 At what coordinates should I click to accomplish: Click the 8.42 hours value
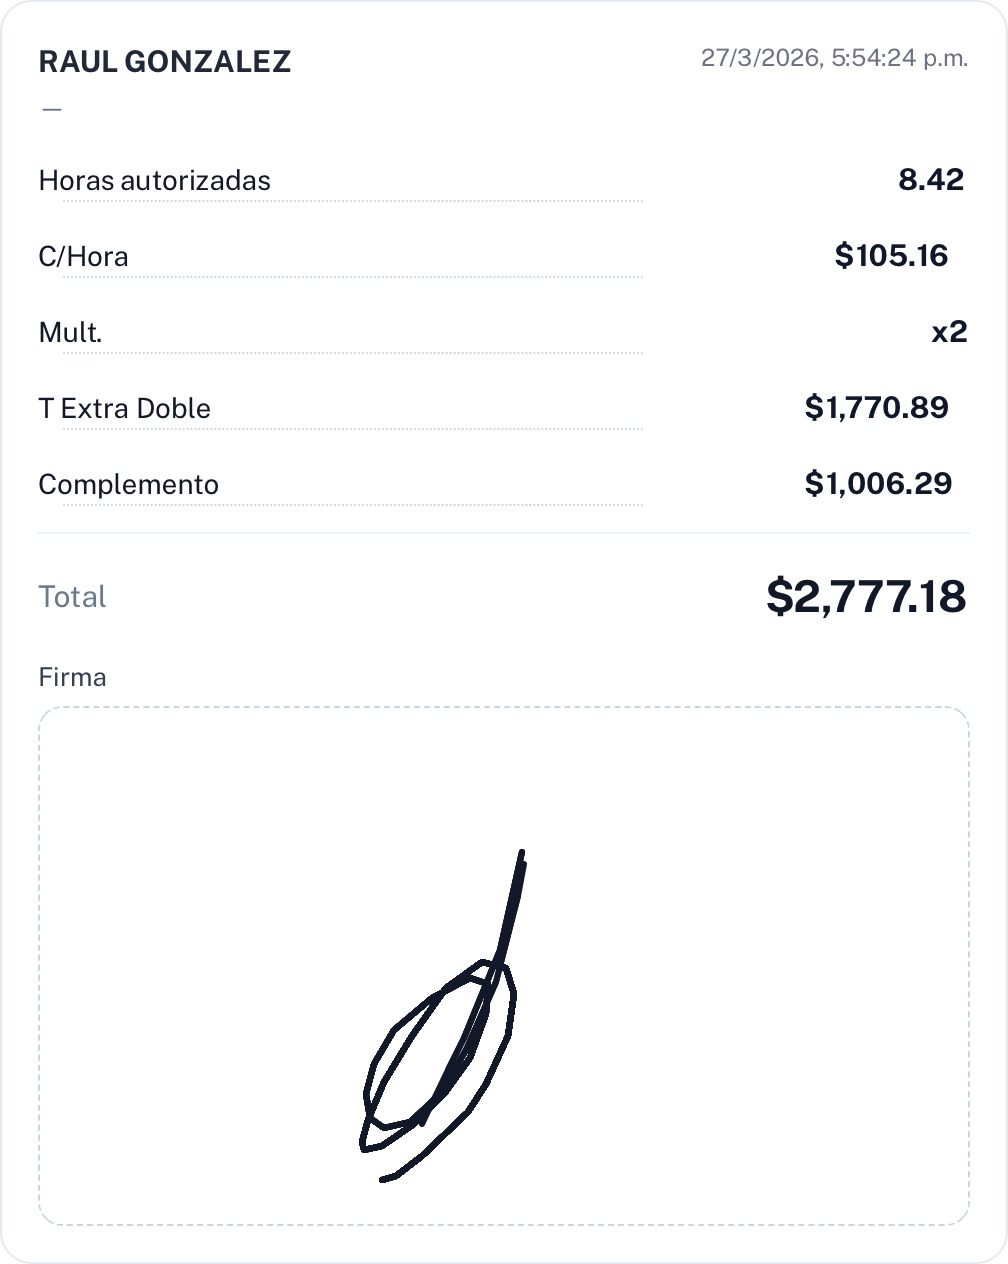point(930,180)
